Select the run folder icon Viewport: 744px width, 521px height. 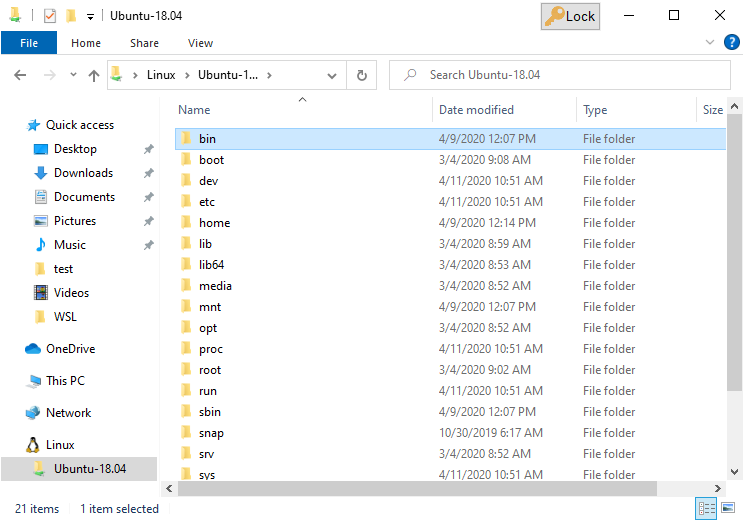186,391
